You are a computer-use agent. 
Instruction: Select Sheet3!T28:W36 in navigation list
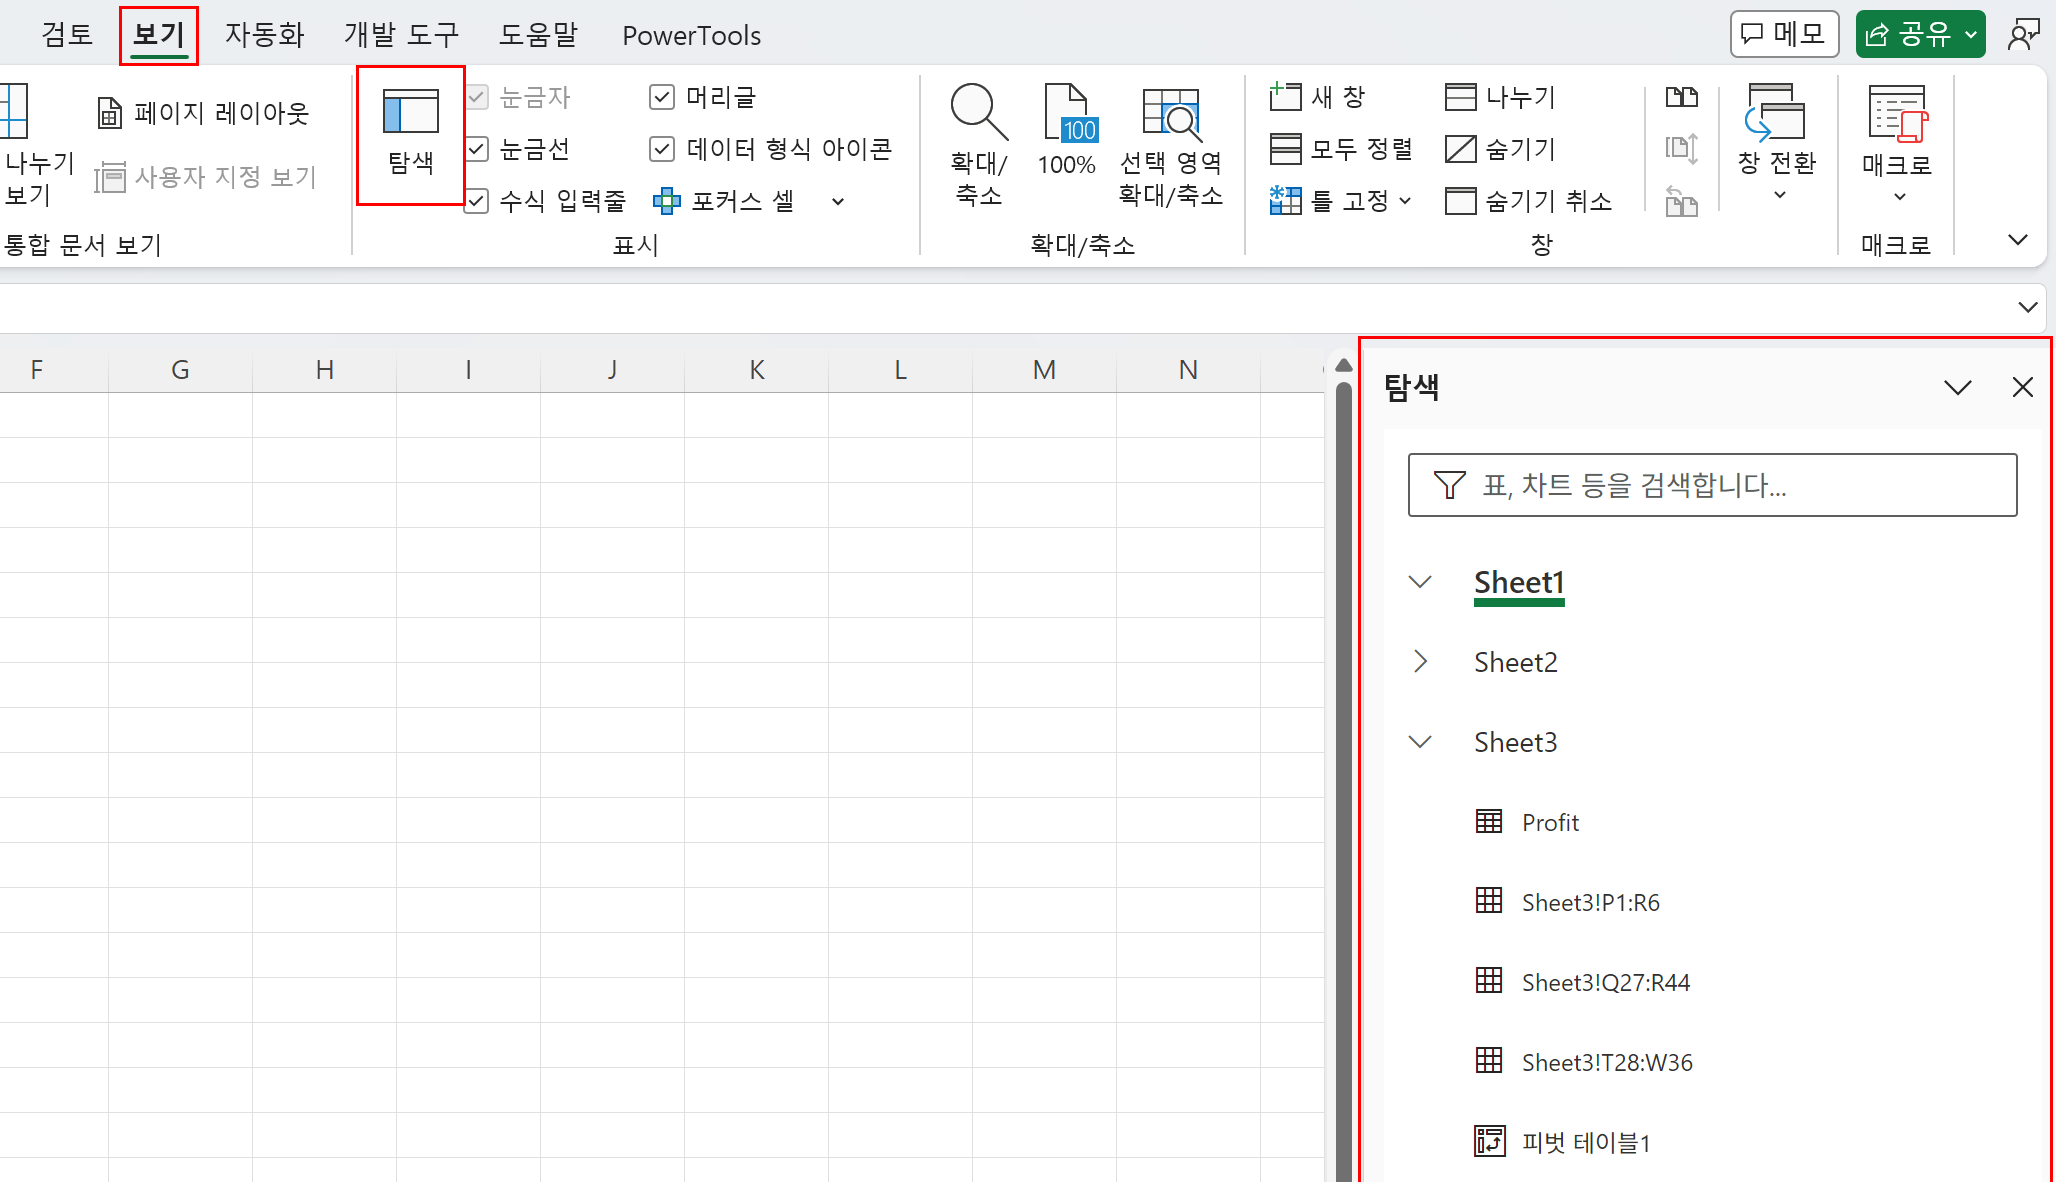coord(1607,1062)
